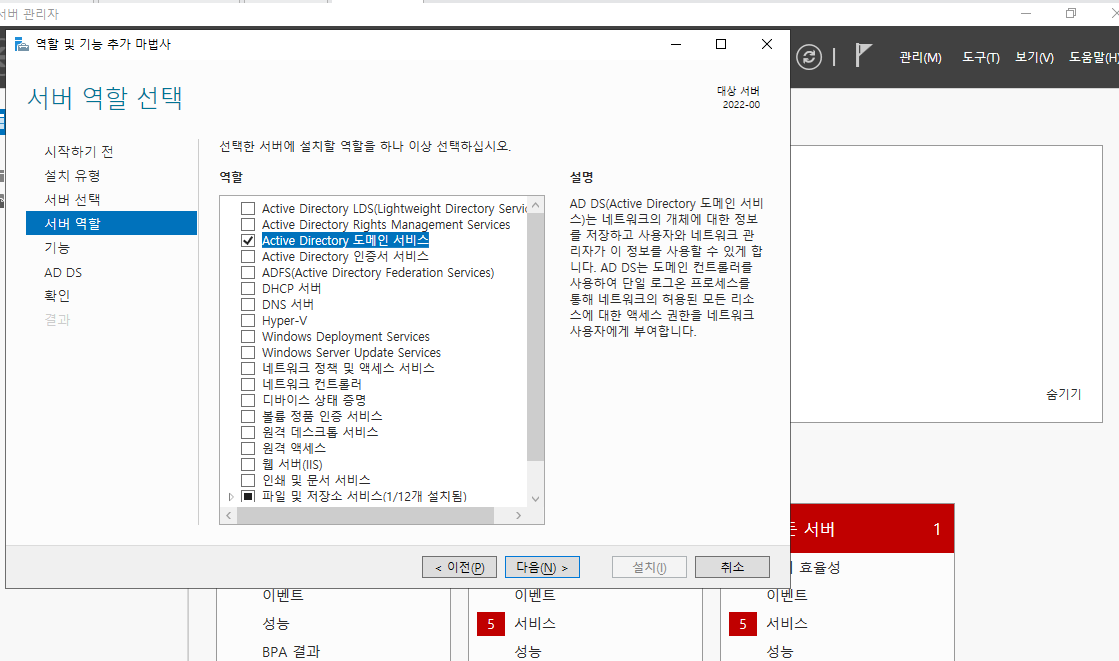Go to 시작하기 전 wizard step
The height and width of the screenshot is (661, 1119).
[x=79, y=151]
